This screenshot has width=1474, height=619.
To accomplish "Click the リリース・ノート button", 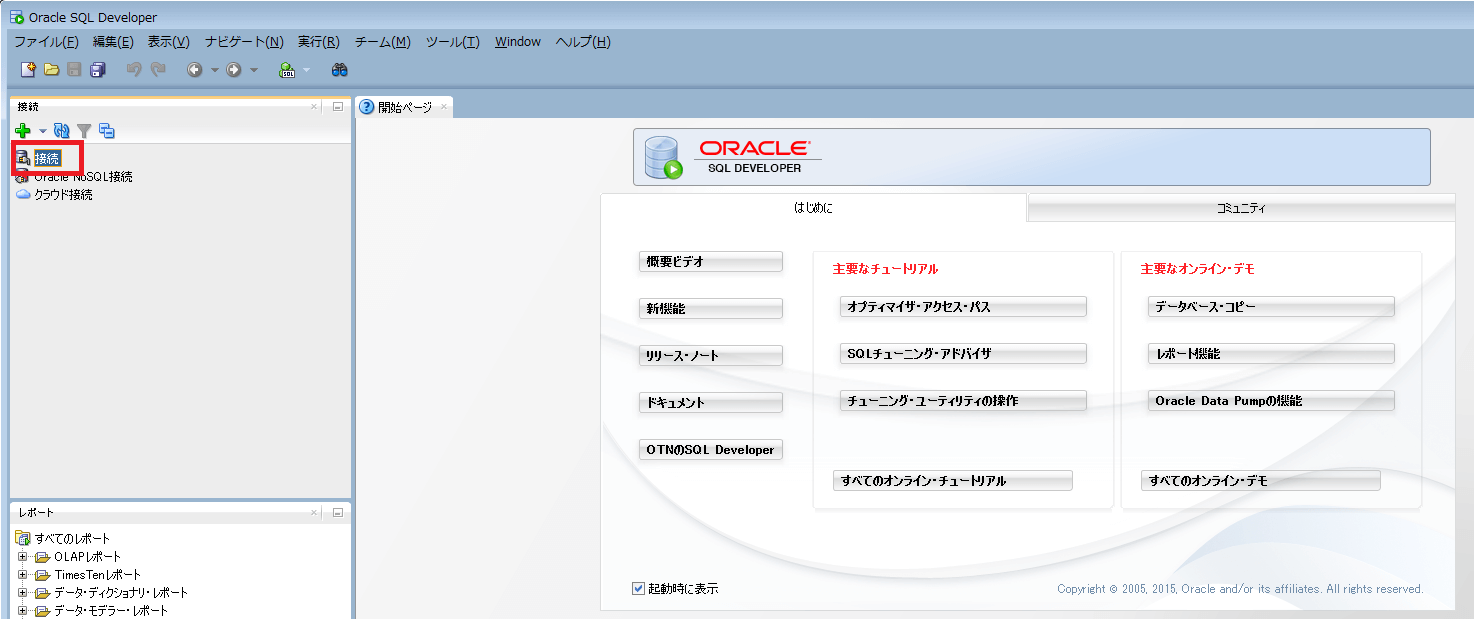I will 710,355.
